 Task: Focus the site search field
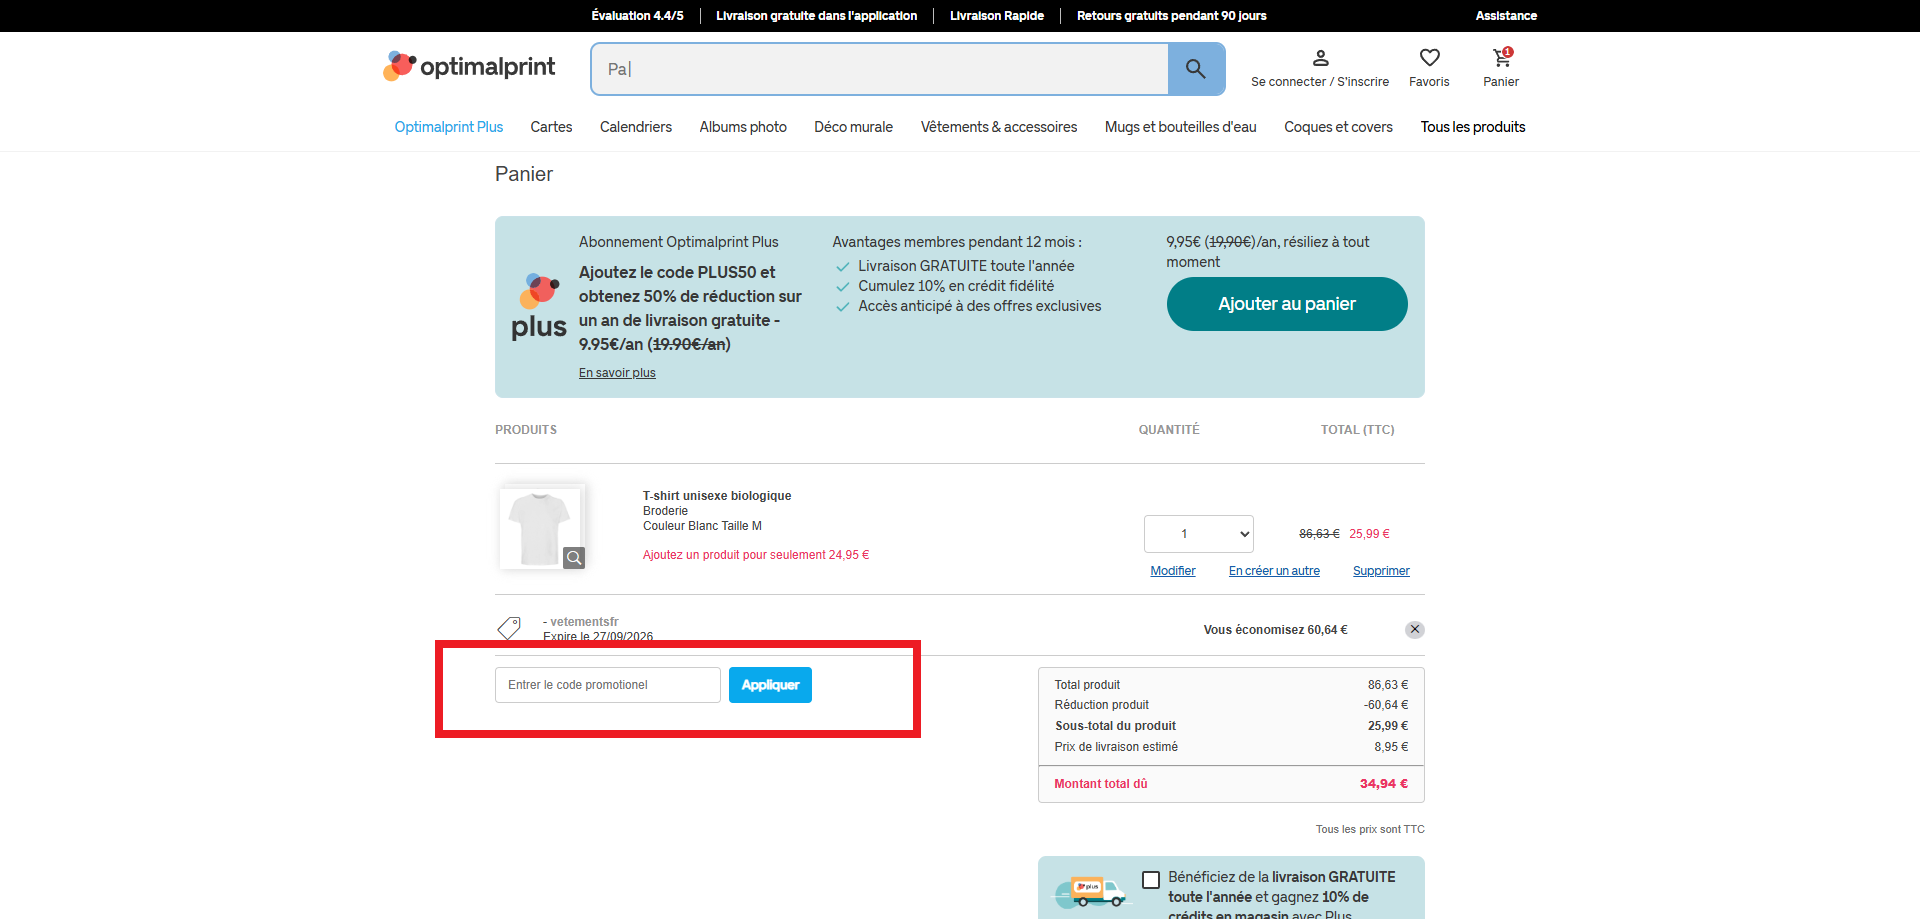tap(880, 69)
